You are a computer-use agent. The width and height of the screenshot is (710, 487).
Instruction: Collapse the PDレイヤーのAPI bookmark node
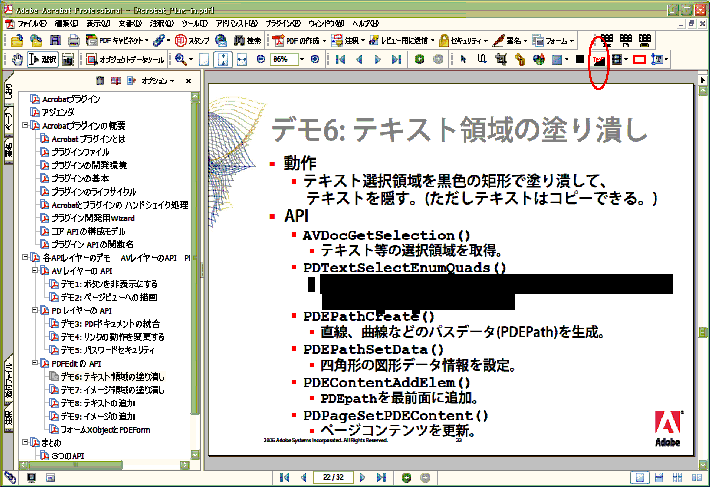coord(34,310)
